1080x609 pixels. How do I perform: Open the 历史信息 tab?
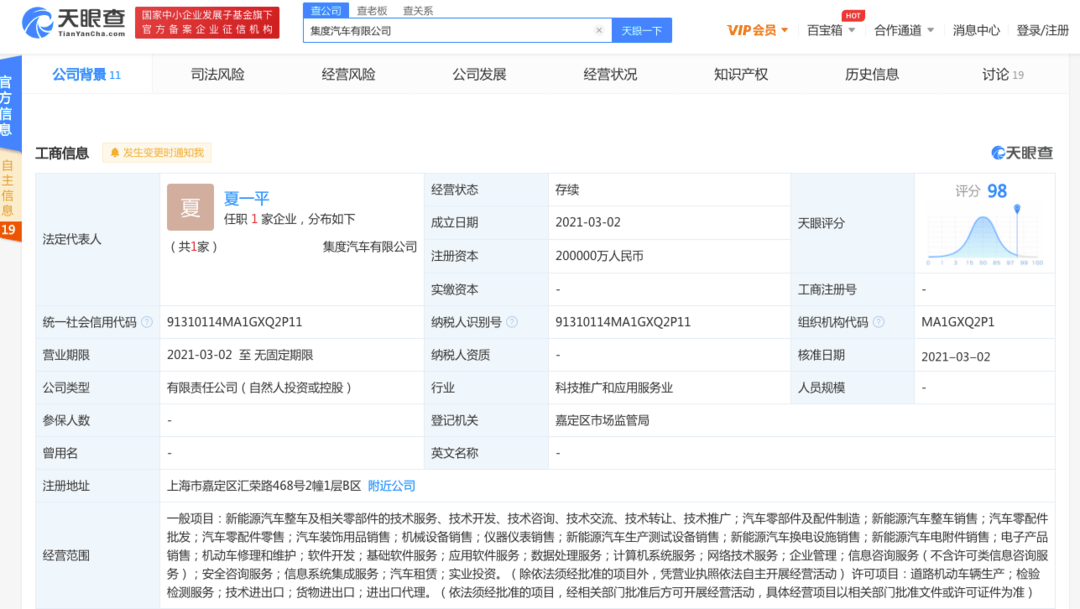872,74
